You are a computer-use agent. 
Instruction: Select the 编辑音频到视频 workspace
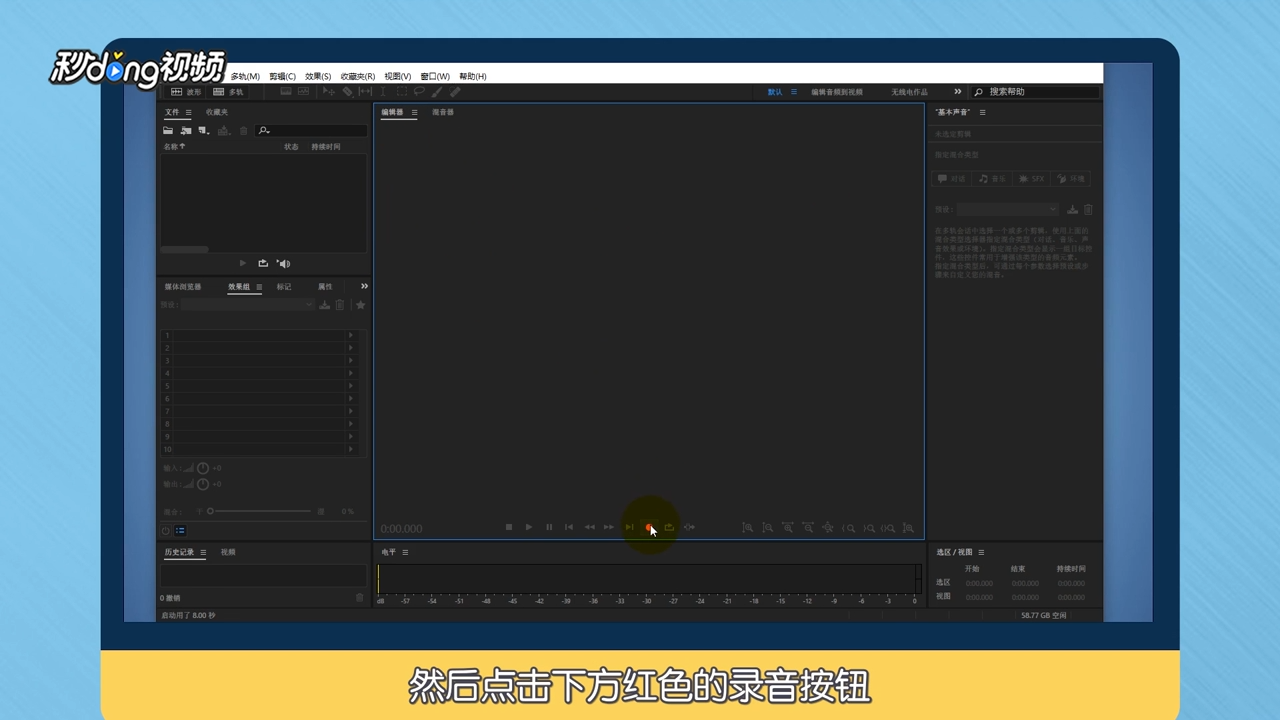click(x=836, y=92)
